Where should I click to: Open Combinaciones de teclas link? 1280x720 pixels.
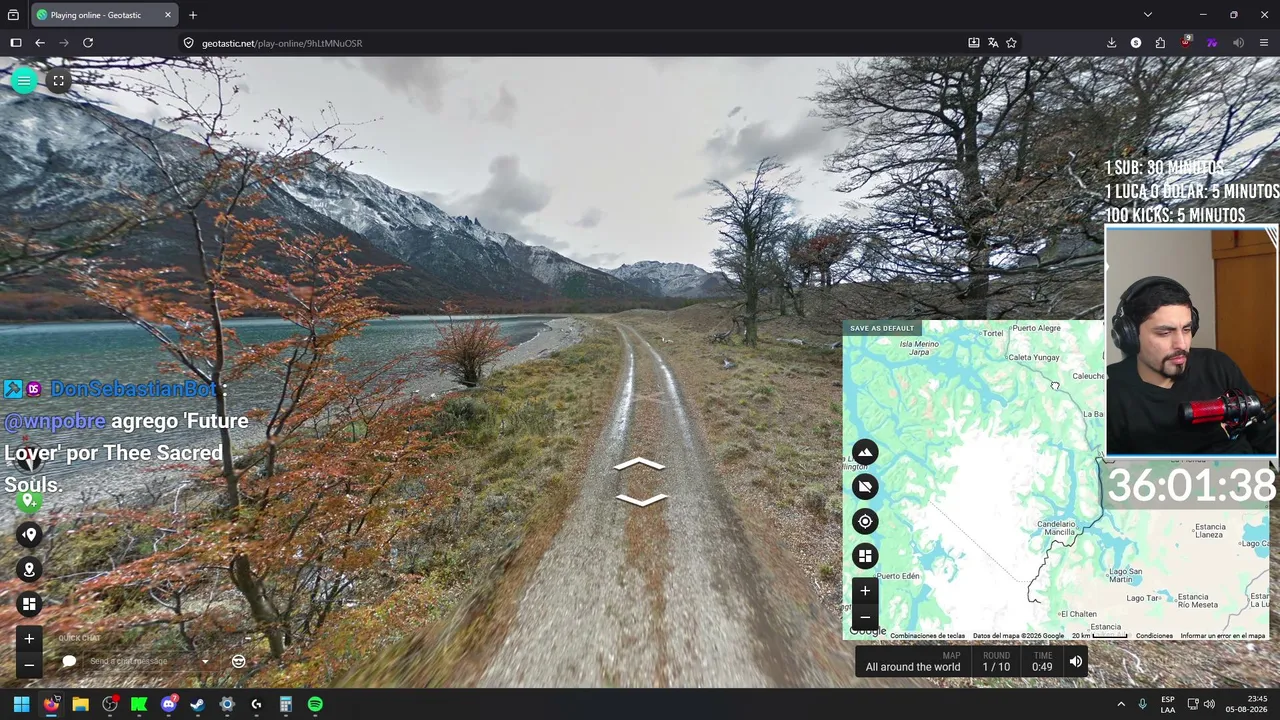coord(928,636)
